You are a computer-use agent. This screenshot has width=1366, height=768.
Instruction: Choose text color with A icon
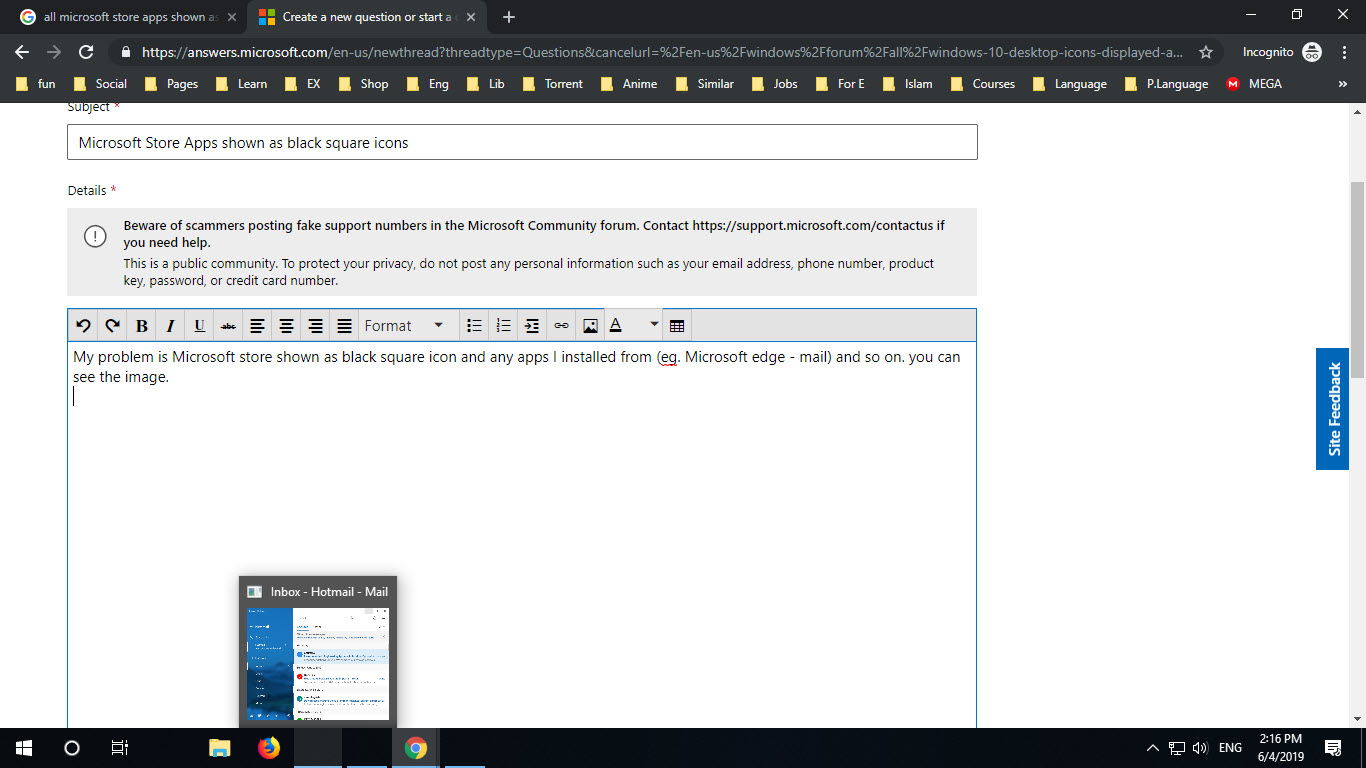click(617, 326)
